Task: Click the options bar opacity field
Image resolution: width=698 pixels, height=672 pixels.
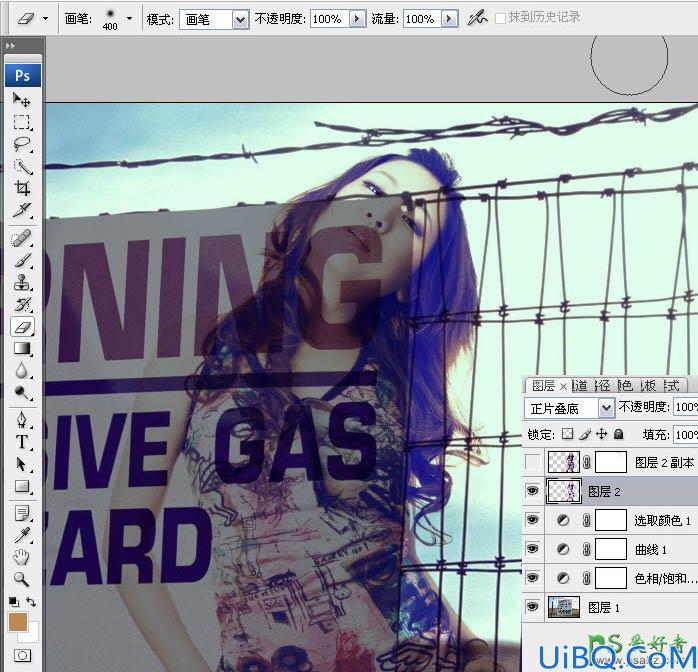Action: tap(329, 19)
